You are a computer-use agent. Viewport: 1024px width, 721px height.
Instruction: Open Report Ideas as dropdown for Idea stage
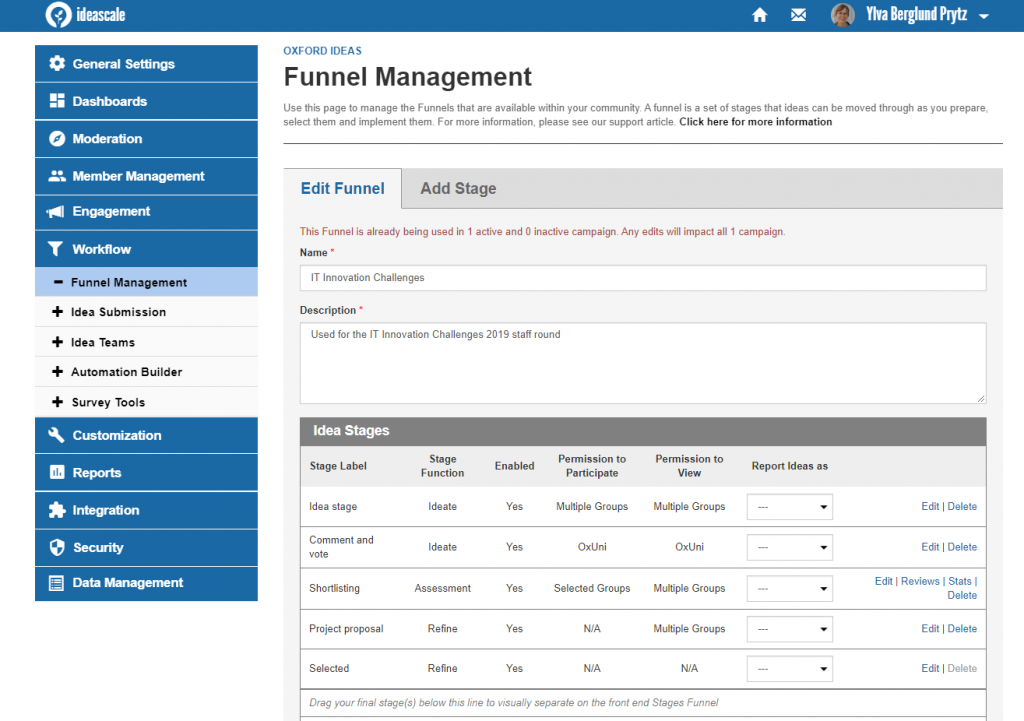(789, 507)
